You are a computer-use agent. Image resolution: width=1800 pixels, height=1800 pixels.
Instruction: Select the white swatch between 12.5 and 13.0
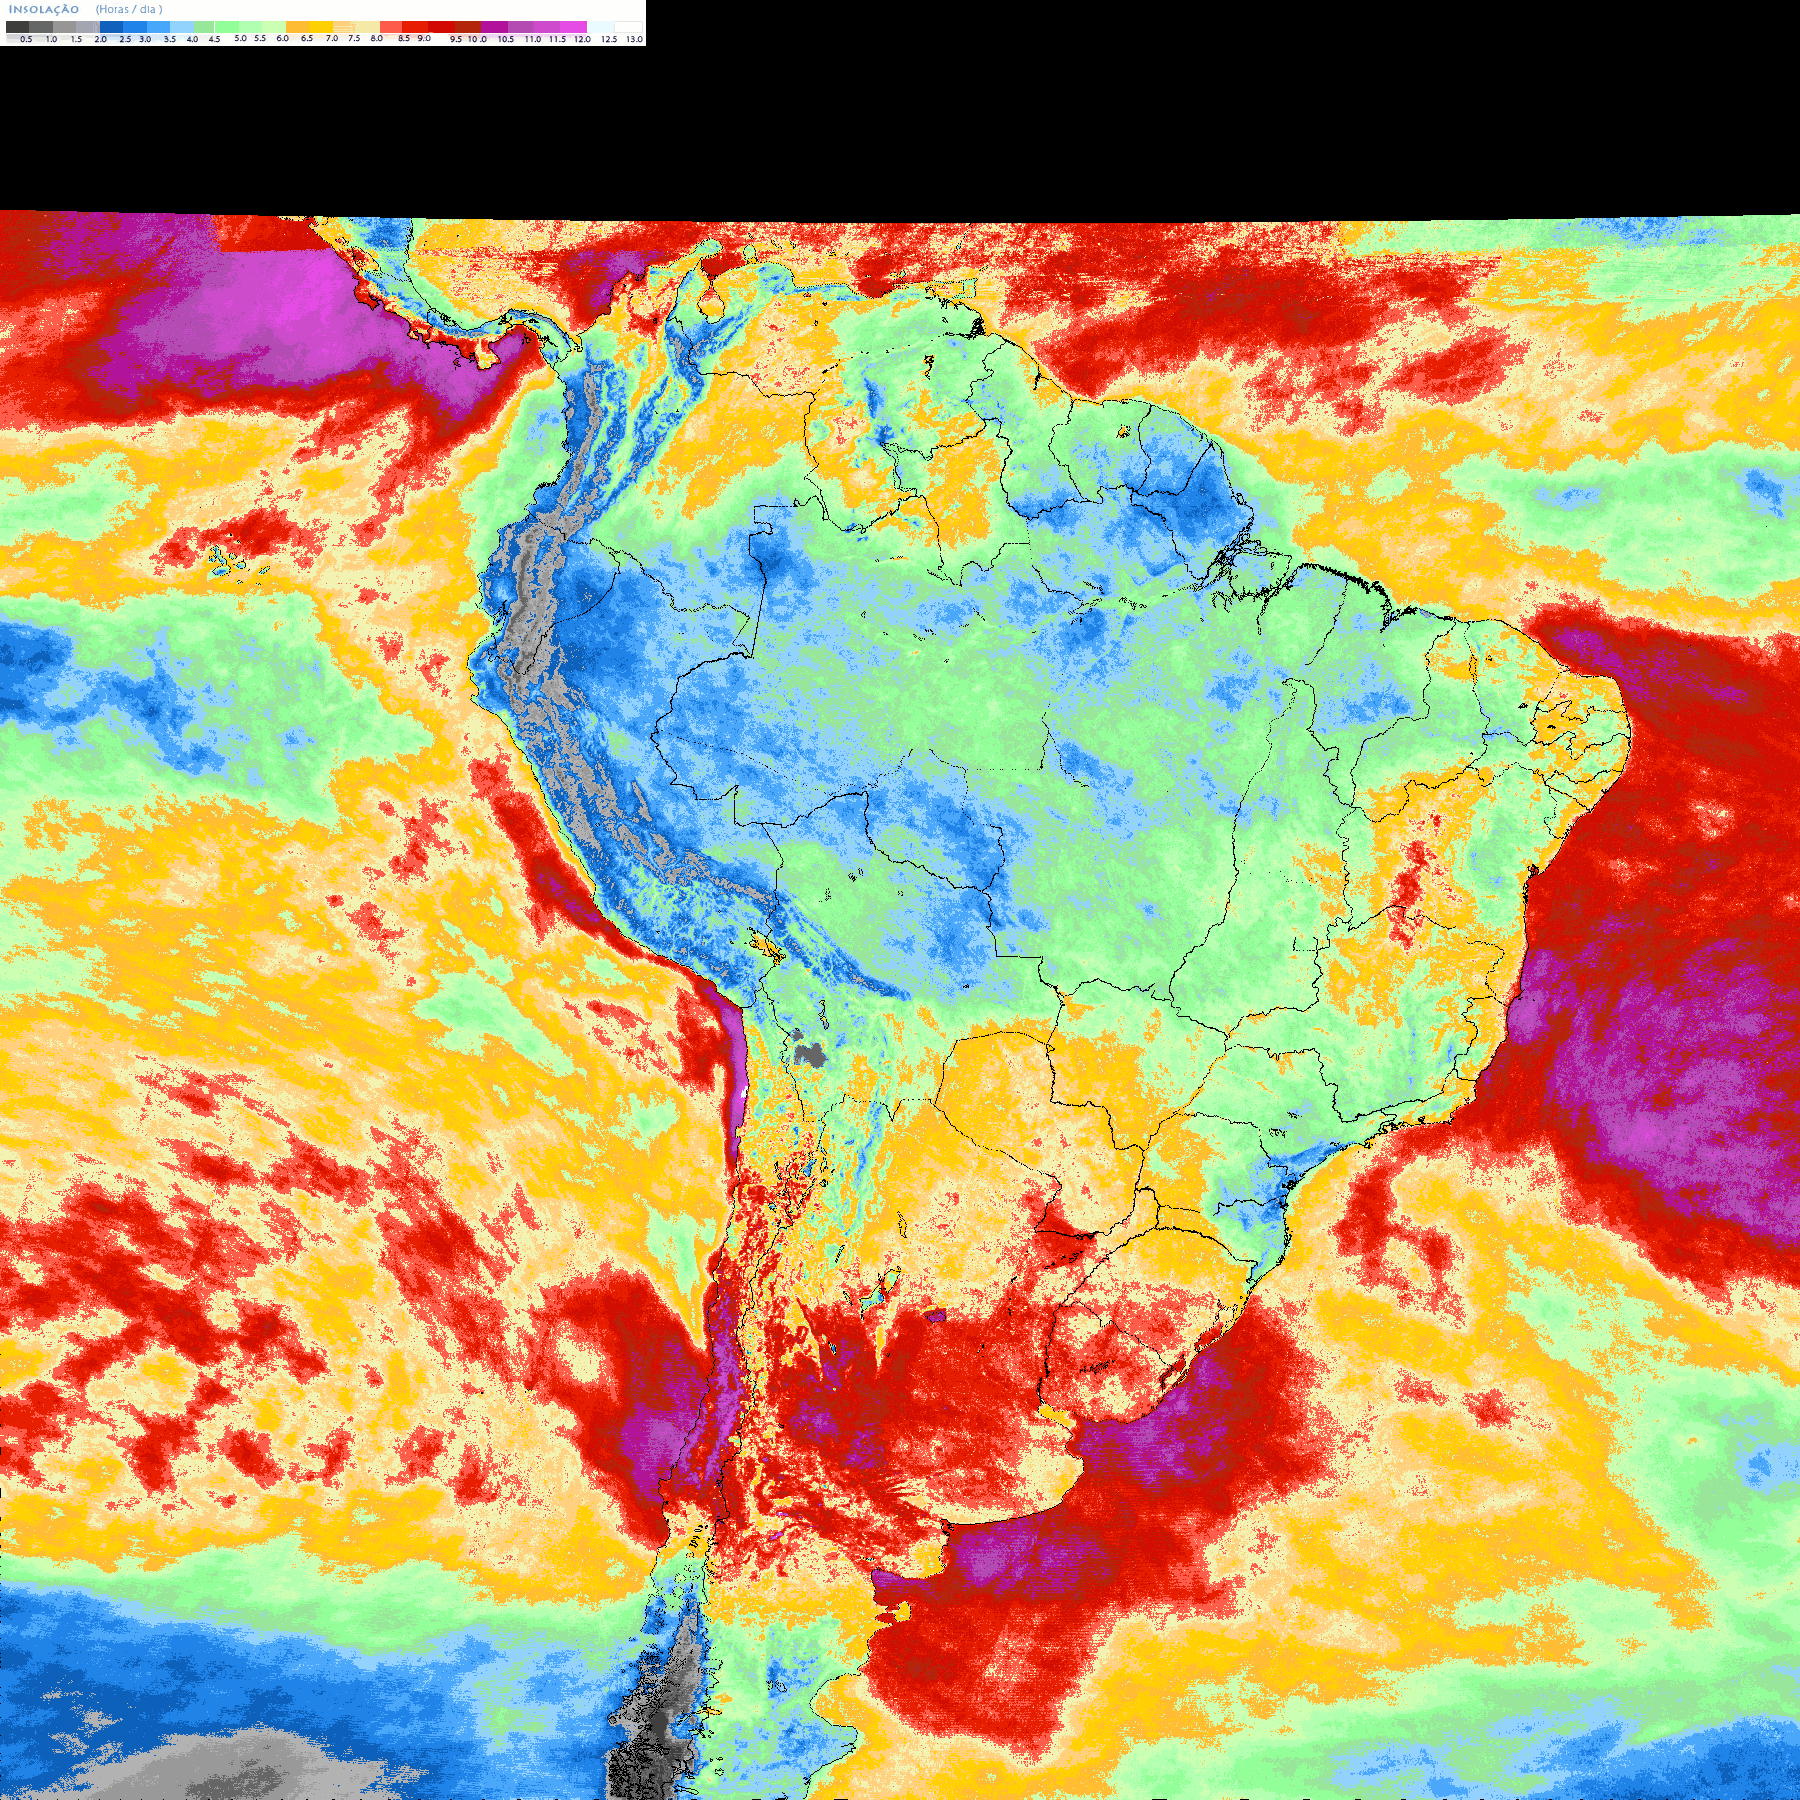628,27
